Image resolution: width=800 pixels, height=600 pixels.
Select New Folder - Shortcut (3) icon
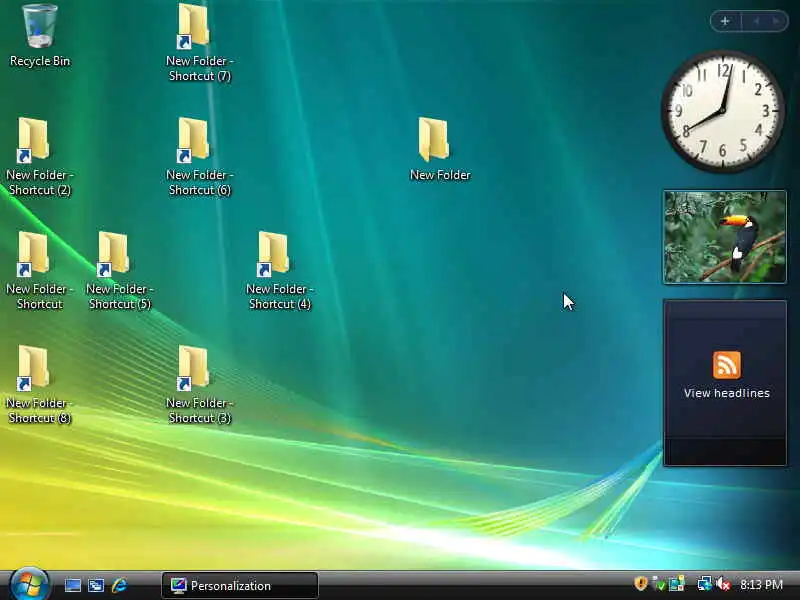199,384
